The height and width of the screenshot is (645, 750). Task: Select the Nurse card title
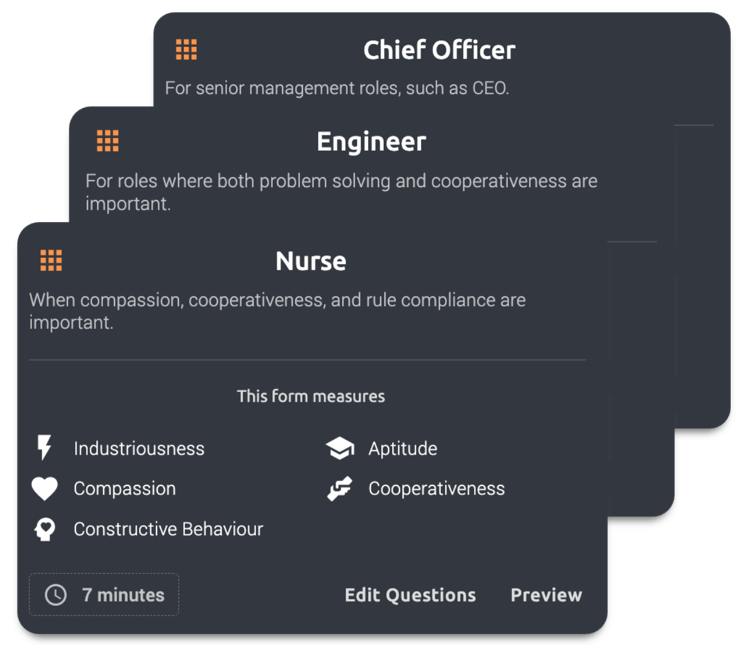pos(311,261)
